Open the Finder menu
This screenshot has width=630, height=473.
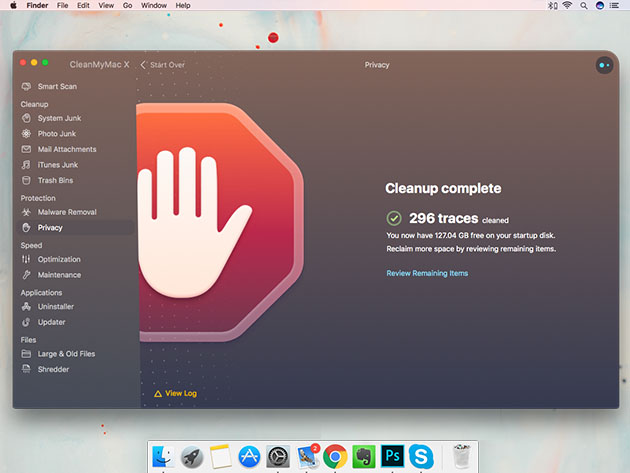[x=37, y=6]
